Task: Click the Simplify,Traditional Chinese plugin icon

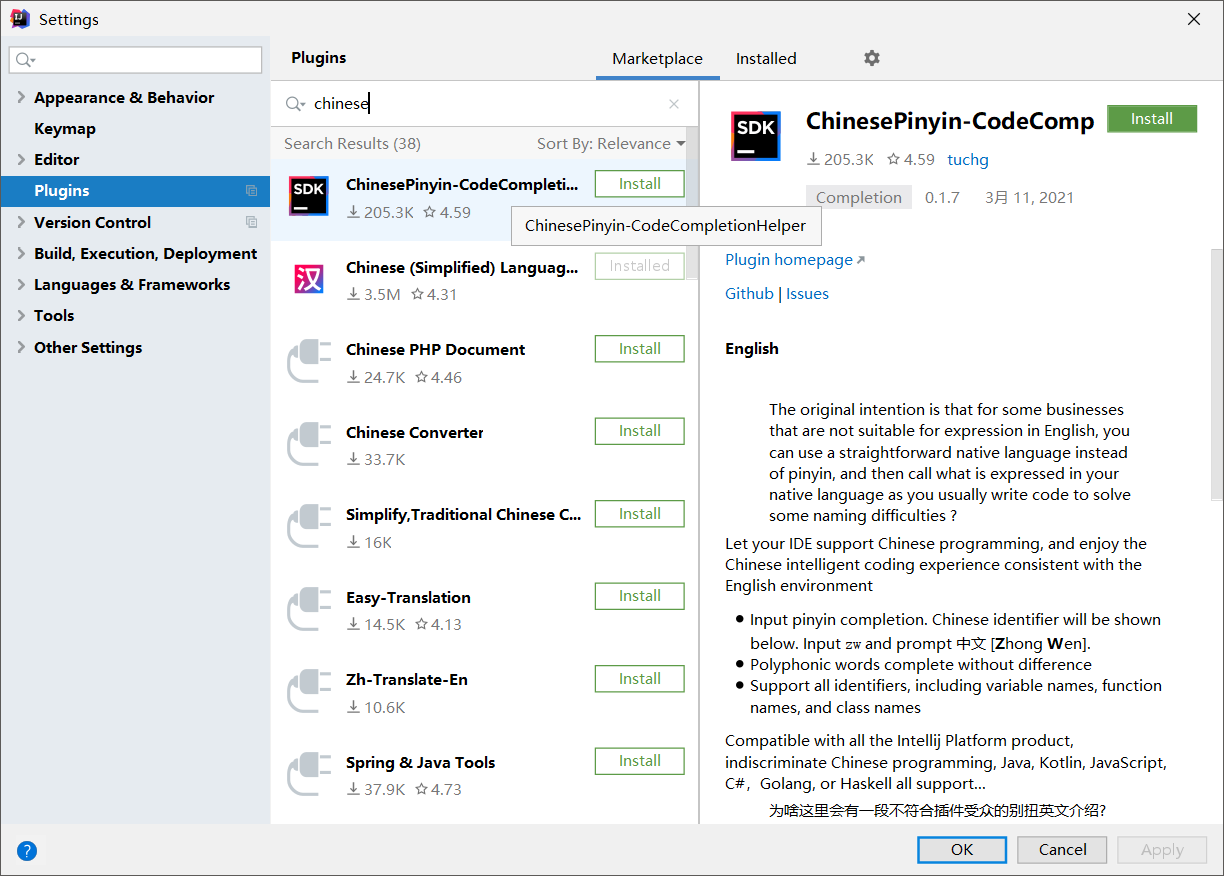Action: pos(309,526)
